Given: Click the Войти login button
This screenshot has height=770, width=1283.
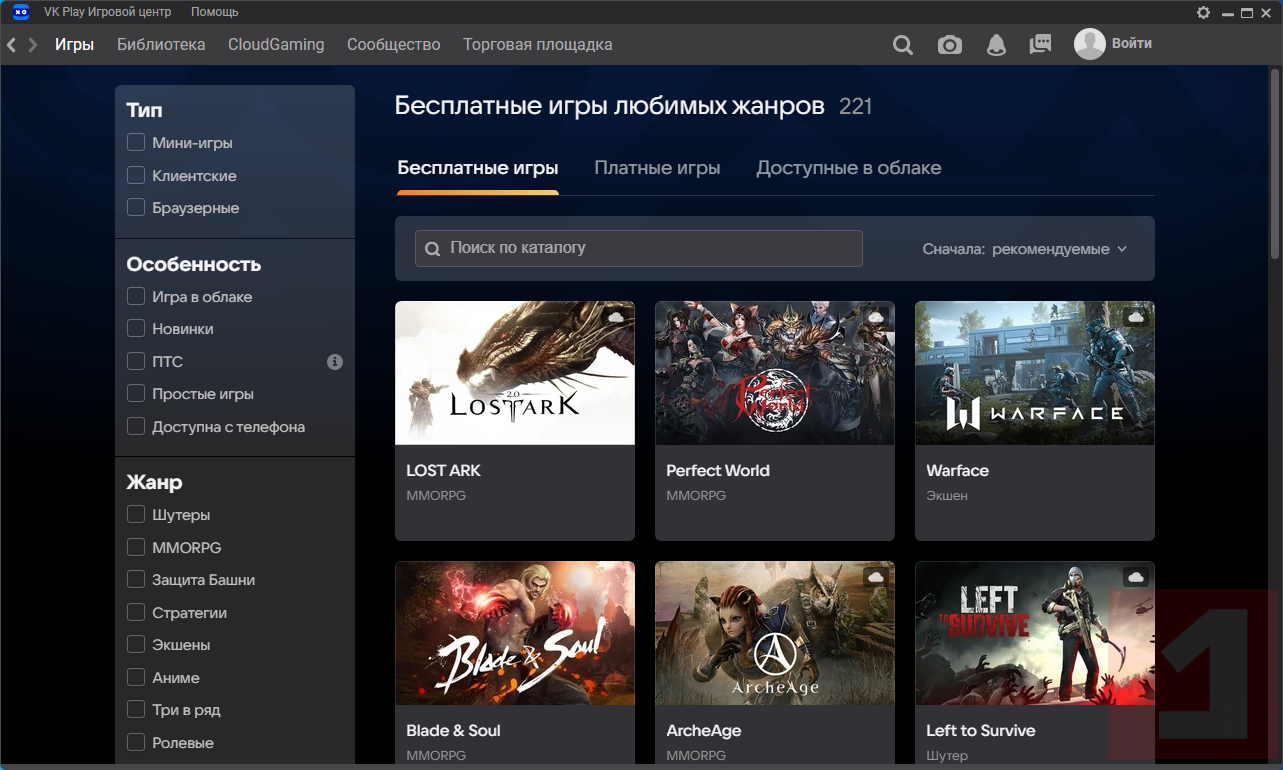Looking at the screenshot, I should coord(1132,44).
